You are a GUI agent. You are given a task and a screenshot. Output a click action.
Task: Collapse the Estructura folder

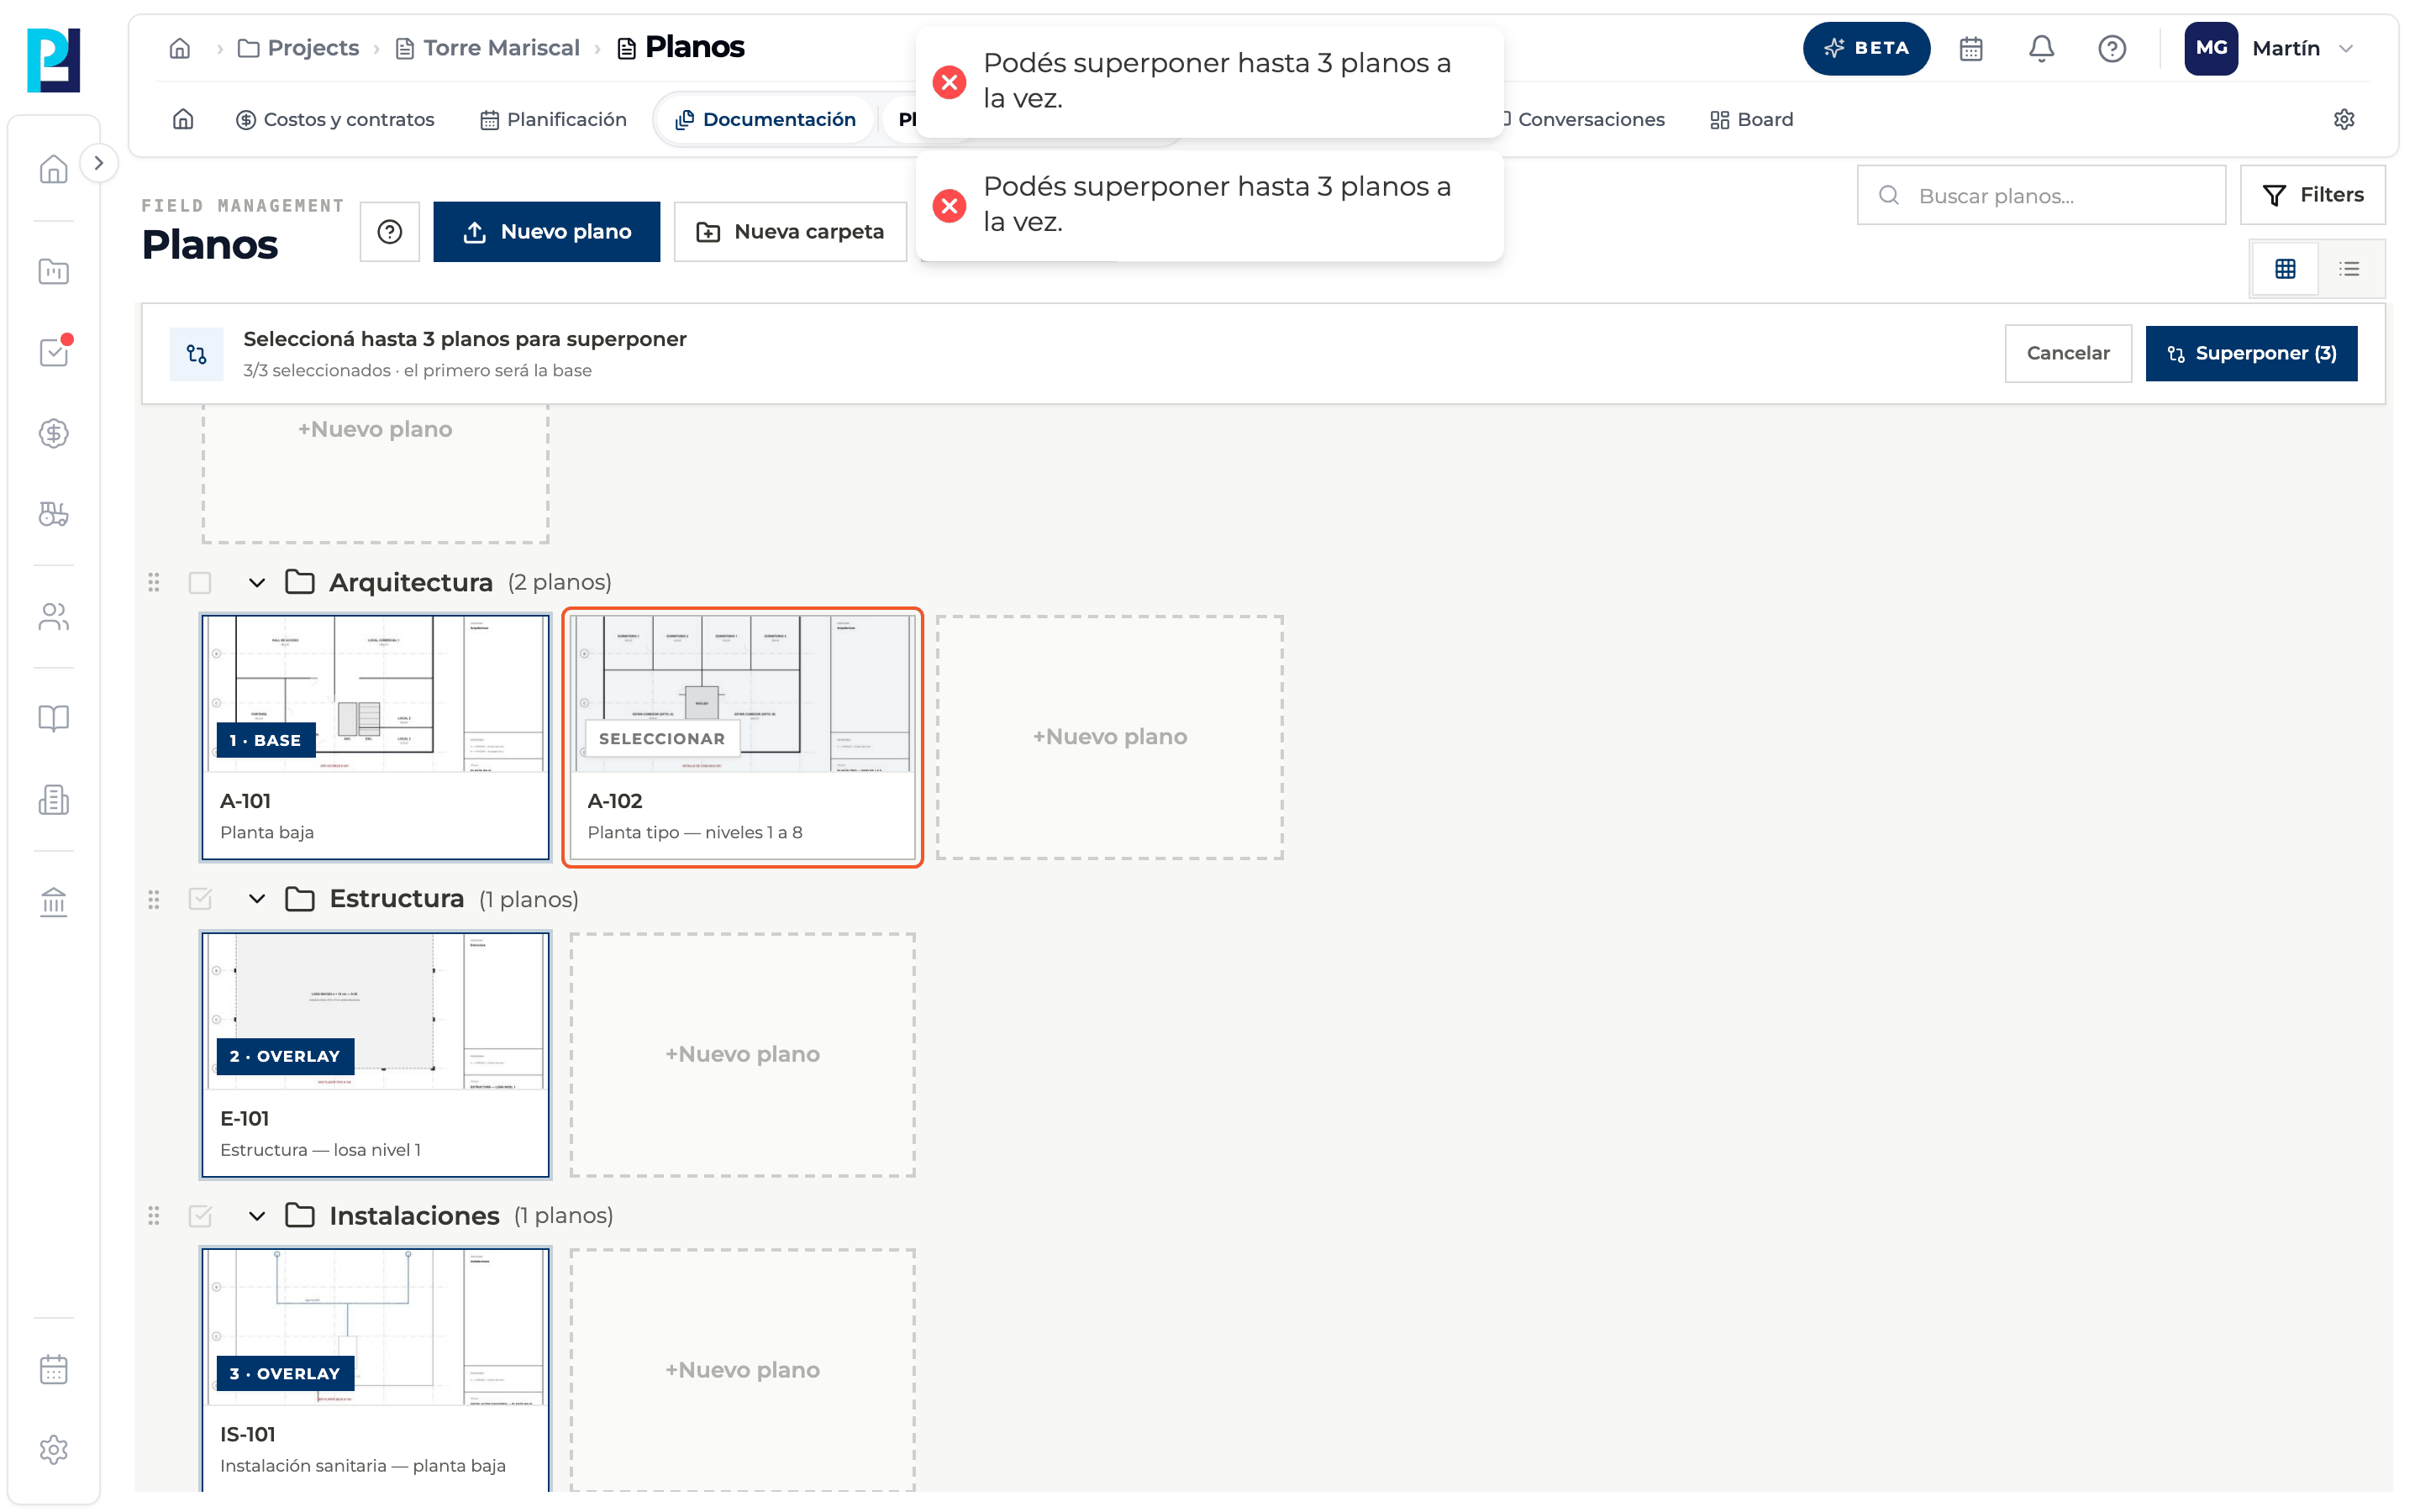coord(257,898)
